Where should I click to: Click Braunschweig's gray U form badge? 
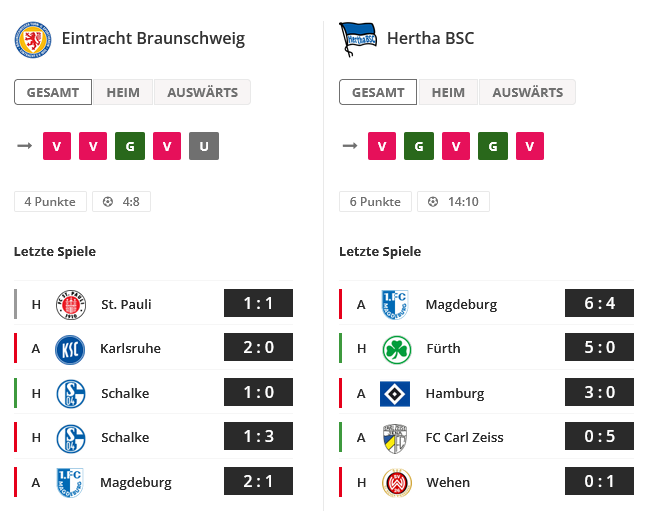[x=204, y=146]
